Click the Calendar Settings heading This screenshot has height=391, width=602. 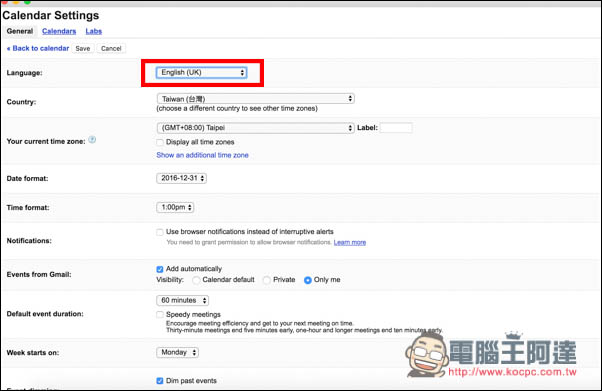(51, 15)
